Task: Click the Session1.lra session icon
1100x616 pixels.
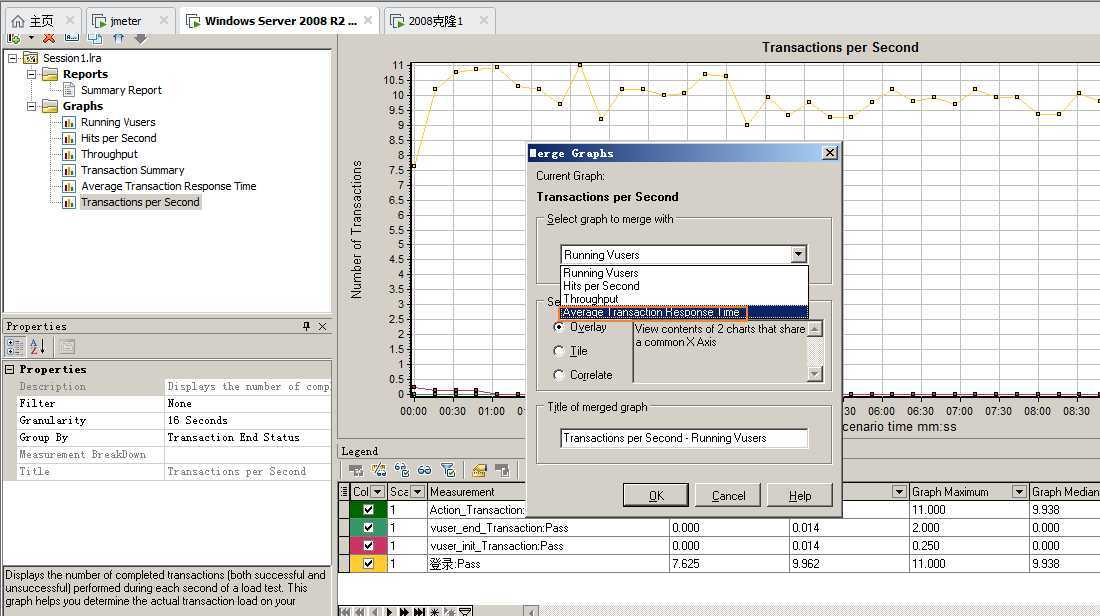Action: coord(30,58)
